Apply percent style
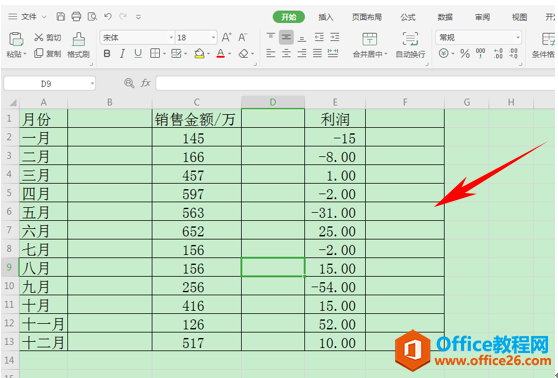558x378 pixels. point(465,54)
